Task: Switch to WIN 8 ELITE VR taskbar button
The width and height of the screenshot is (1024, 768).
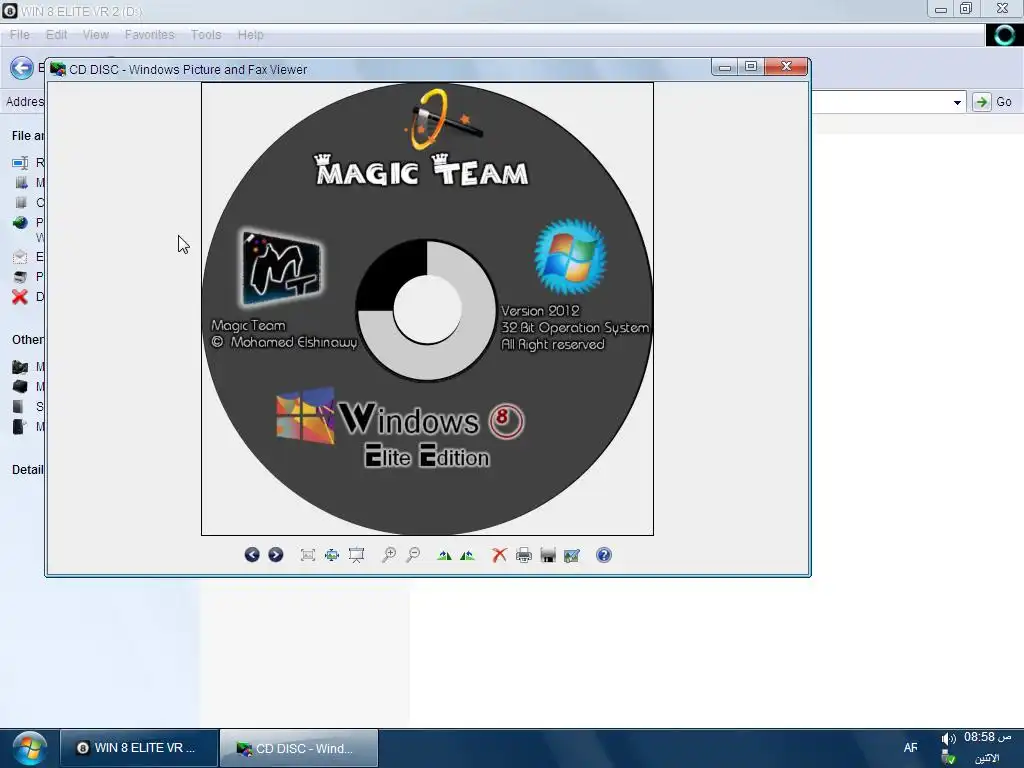Action: tap(138, 748)
